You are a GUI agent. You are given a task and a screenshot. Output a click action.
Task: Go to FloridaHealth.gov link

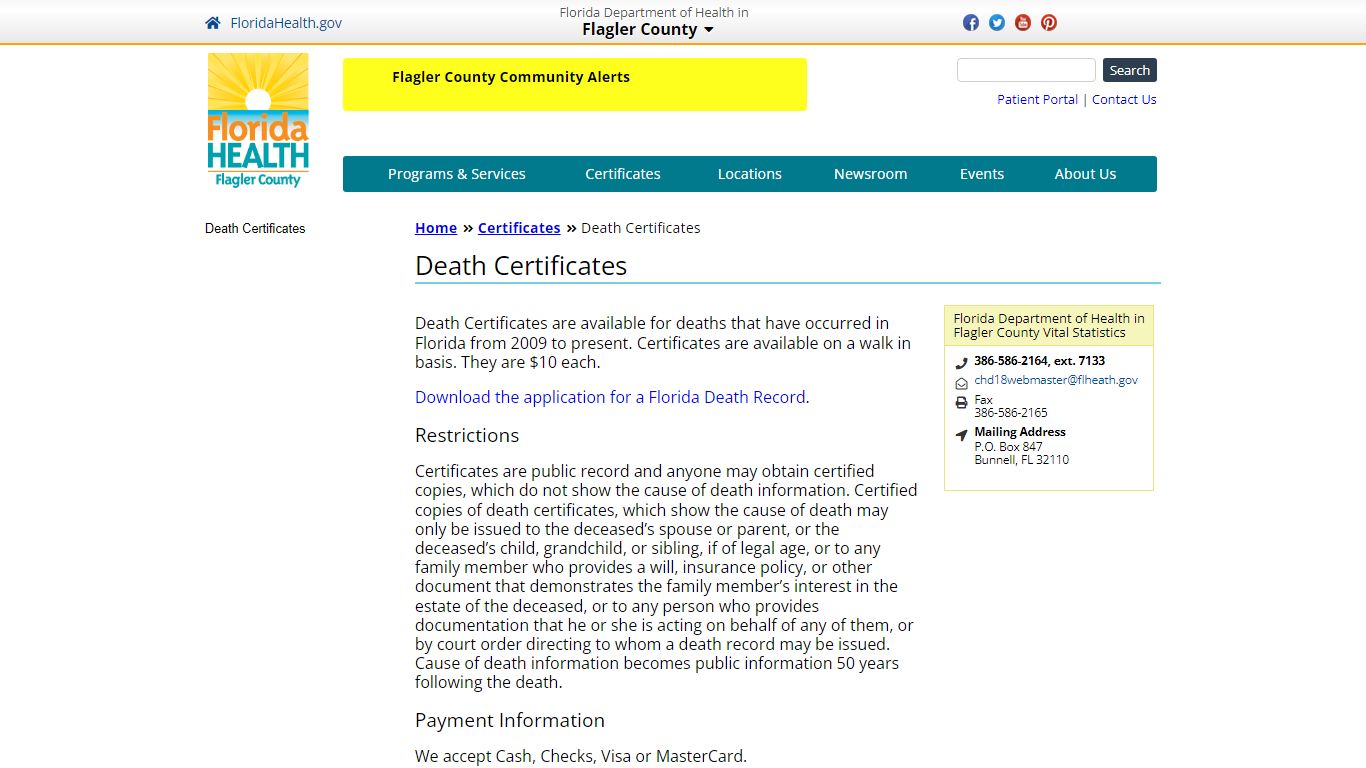[x=286, y=23]
